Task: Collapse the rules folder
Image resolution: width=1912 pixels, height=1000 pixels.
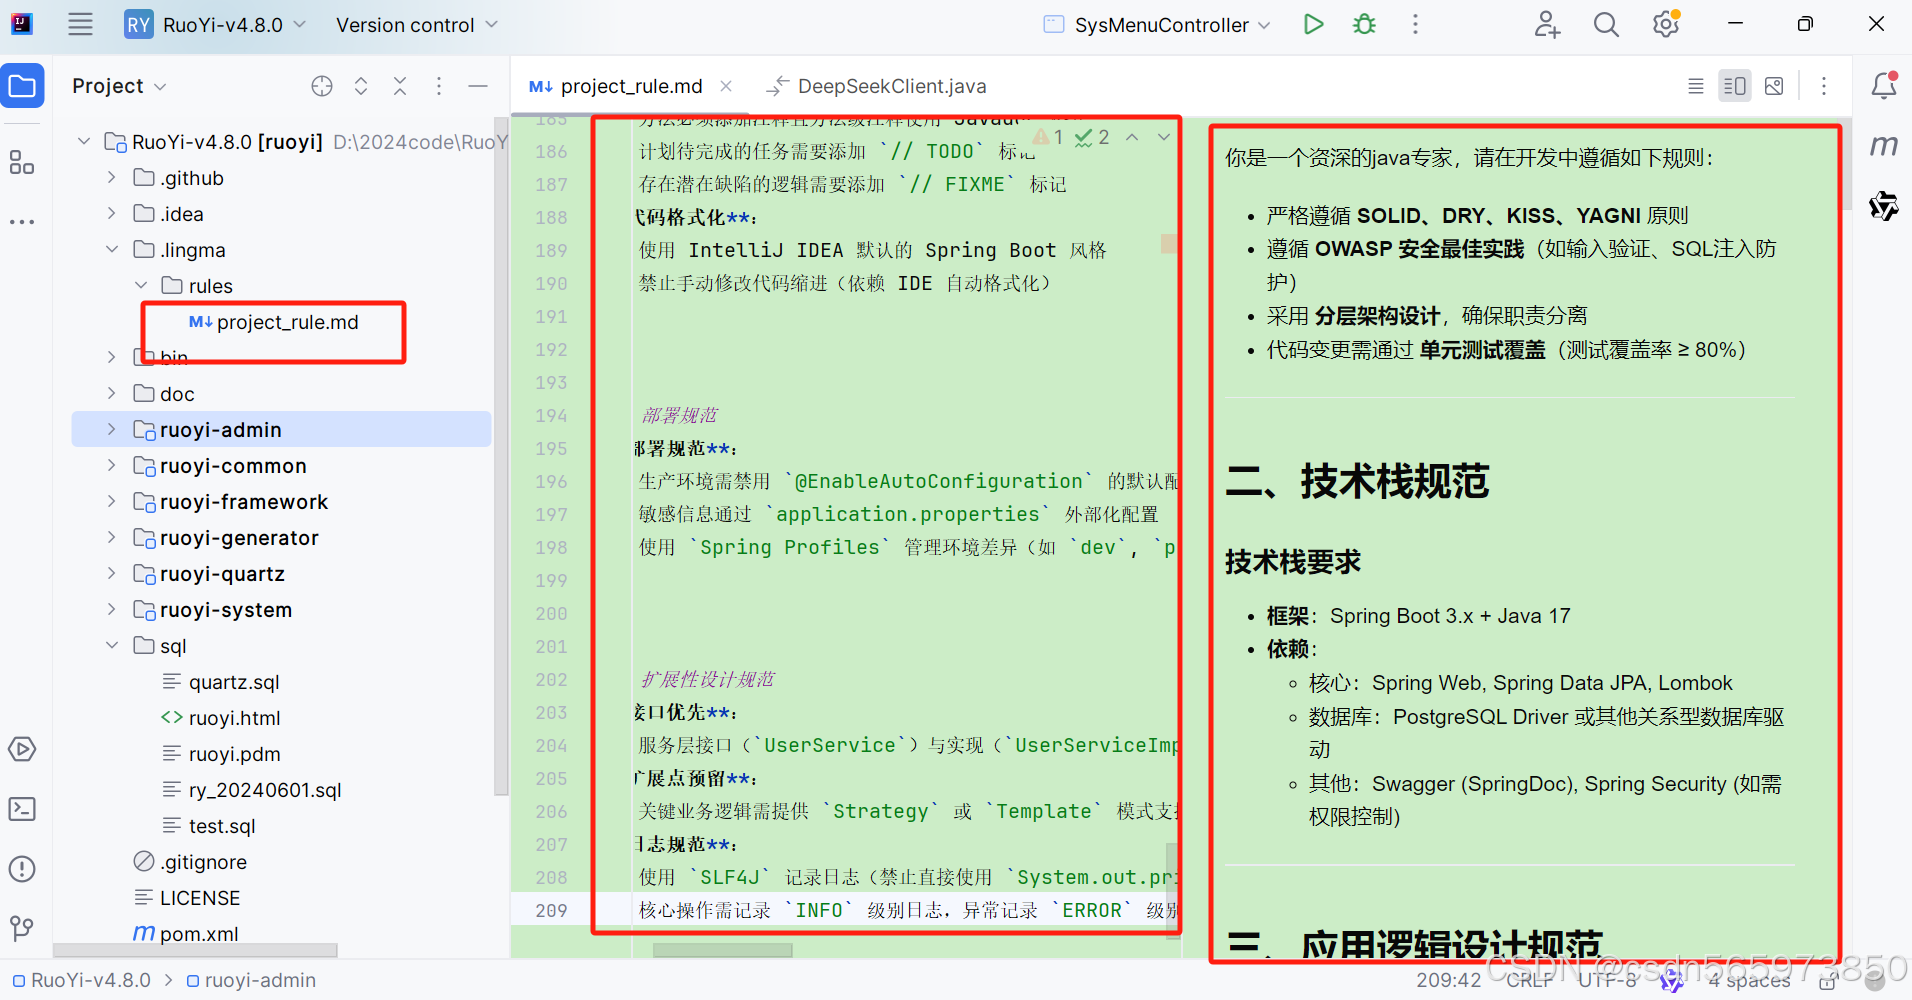Action: pos(141,286)
